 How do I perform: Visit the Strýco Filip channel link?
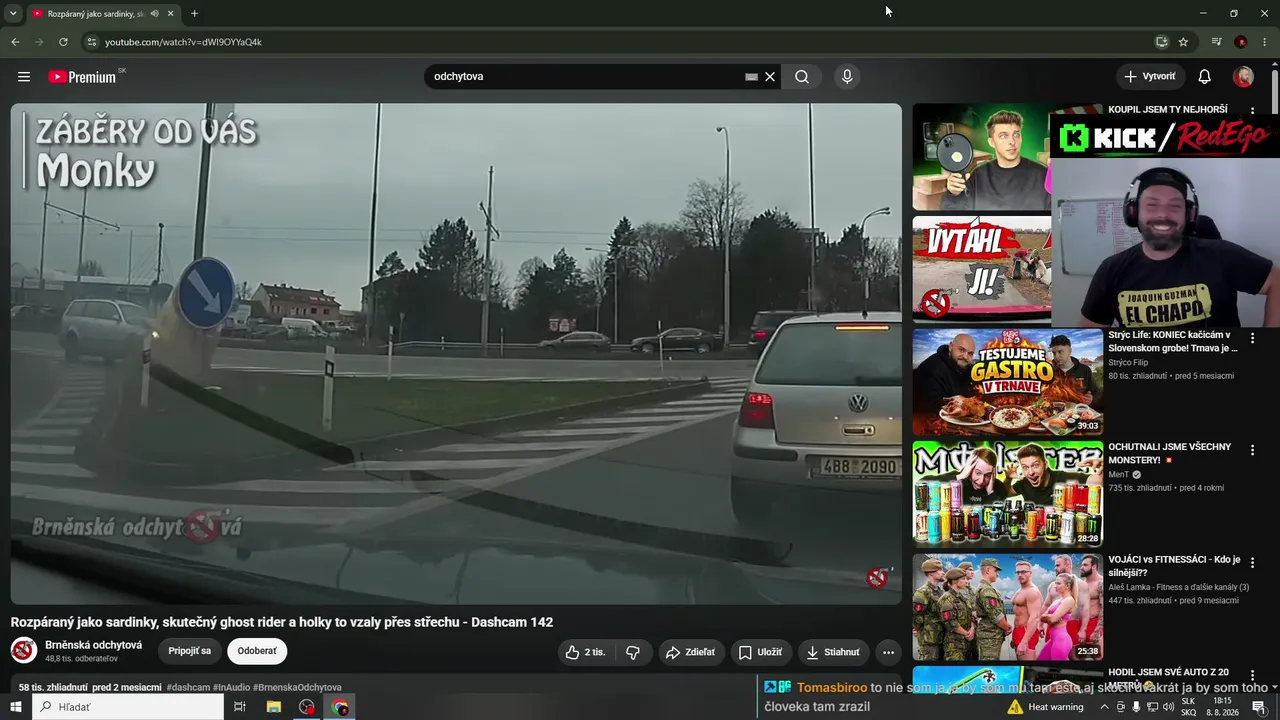click(1128, 362)
